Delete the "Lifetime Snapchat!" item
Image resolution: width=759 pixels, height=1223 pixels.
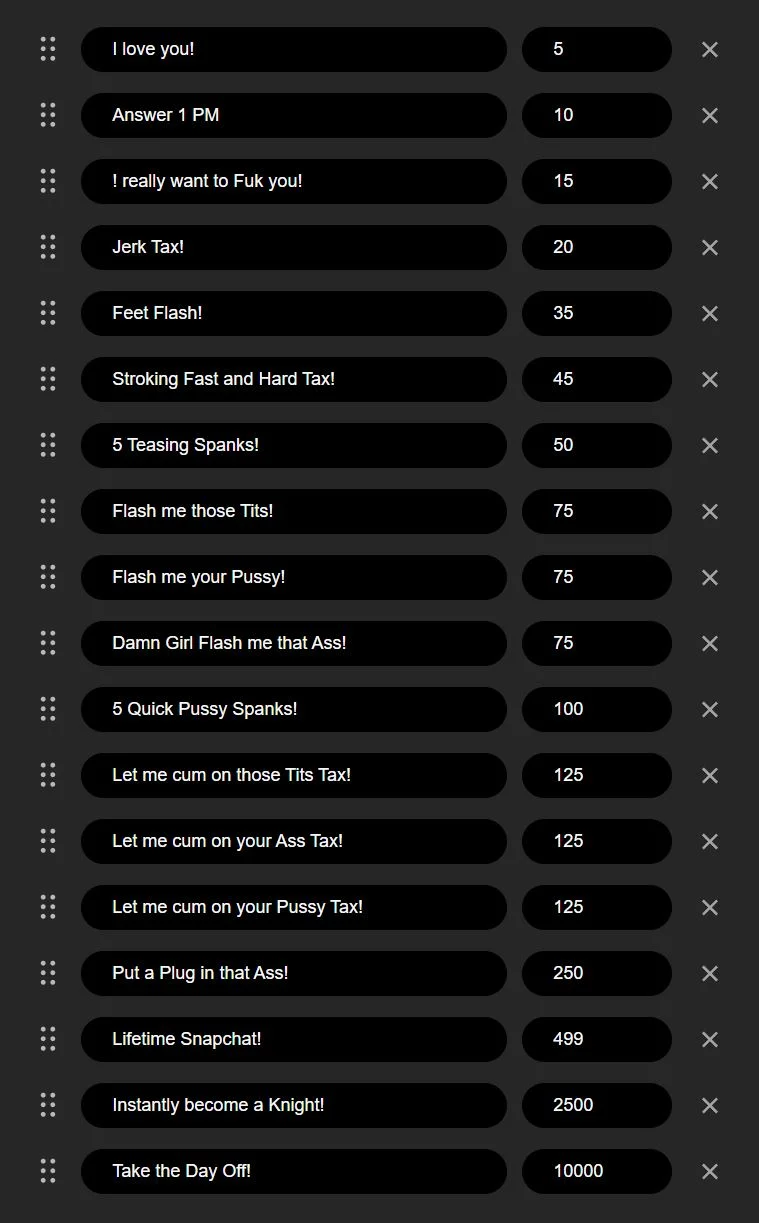click(710, 1039)
